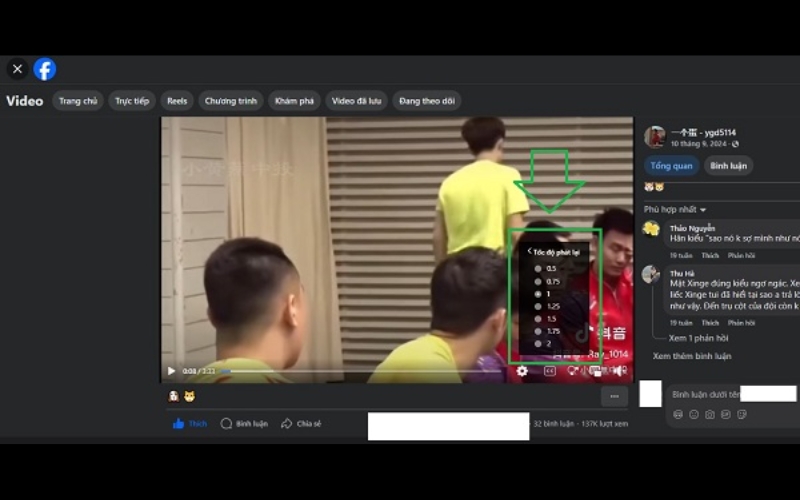
Task: Play the video with the play button
Action: pos(171,371)
